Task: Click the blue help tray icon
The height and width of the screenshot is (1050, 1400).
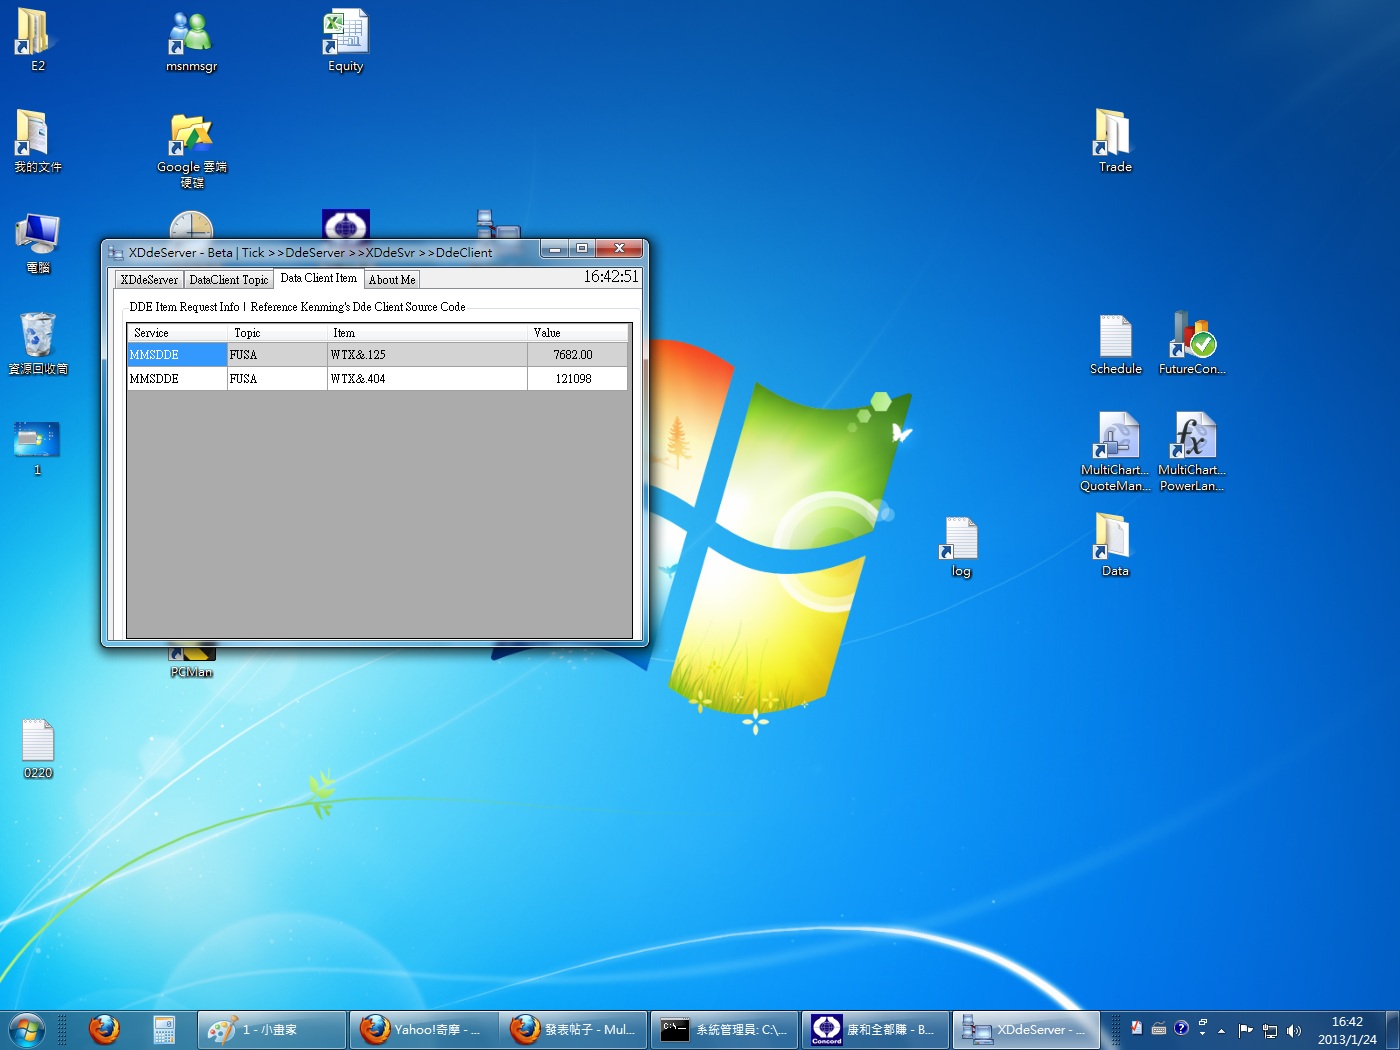Action: pyautogui.click(x=1181, y=1028)
